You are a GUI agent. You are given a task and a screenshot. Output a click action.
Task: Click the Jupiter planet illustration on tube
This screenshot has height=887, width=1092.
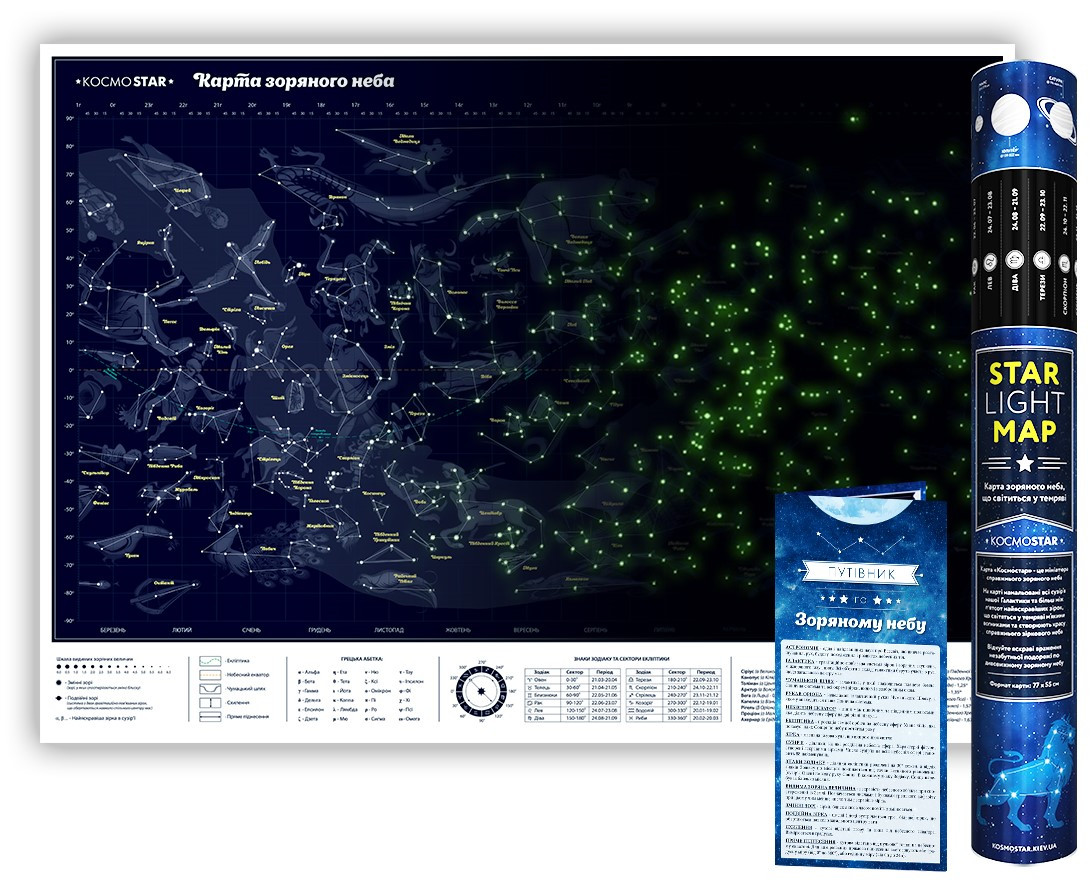(1010, 116)
